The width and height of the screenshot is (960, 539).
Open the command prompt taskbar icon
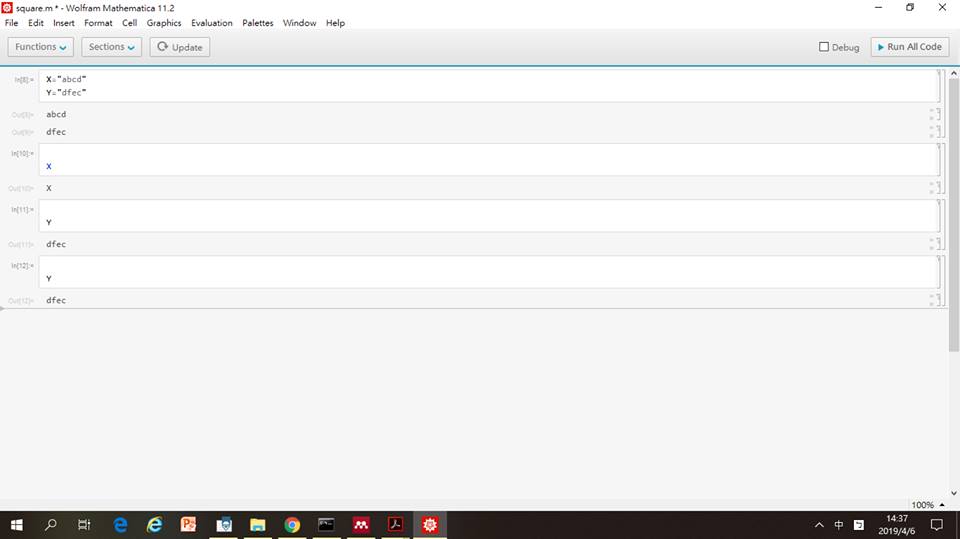pos(326,525)
